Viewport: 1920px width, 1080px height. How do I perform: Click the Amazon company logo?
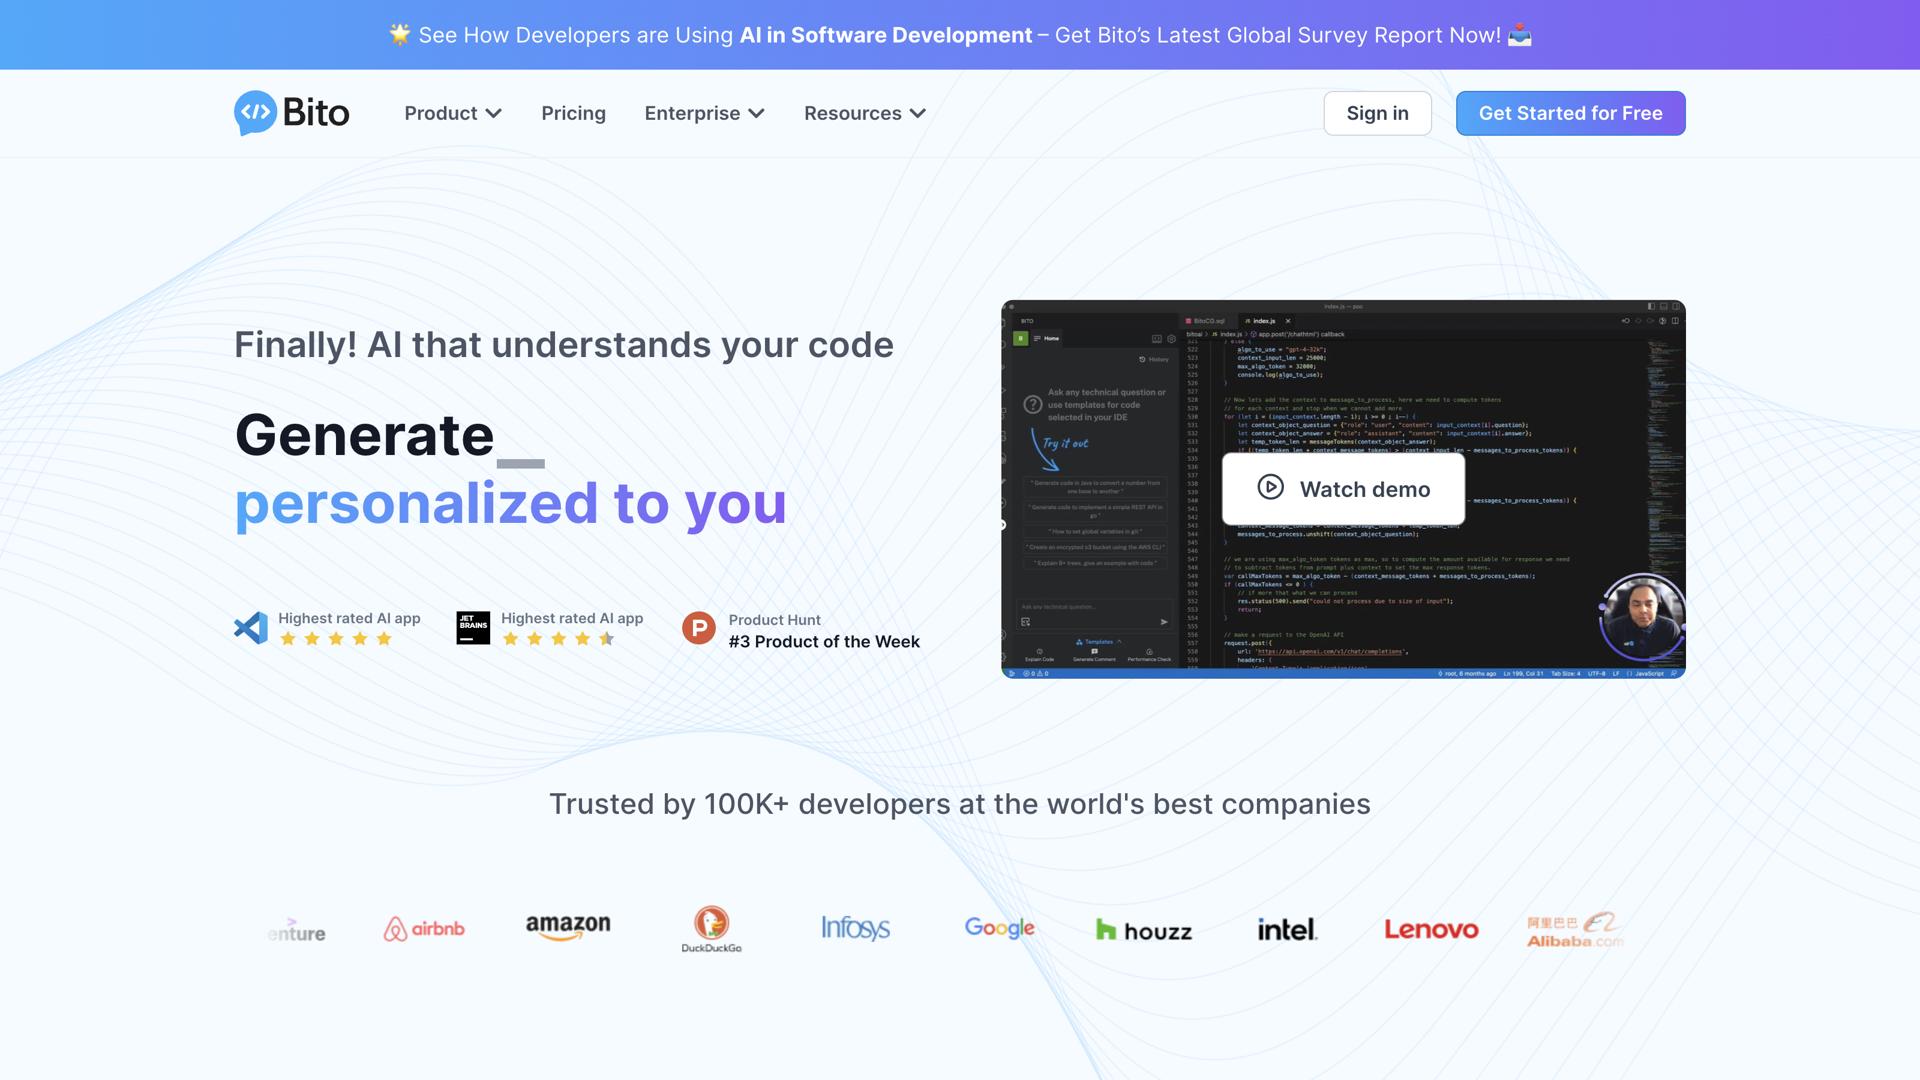pos(568,927)
